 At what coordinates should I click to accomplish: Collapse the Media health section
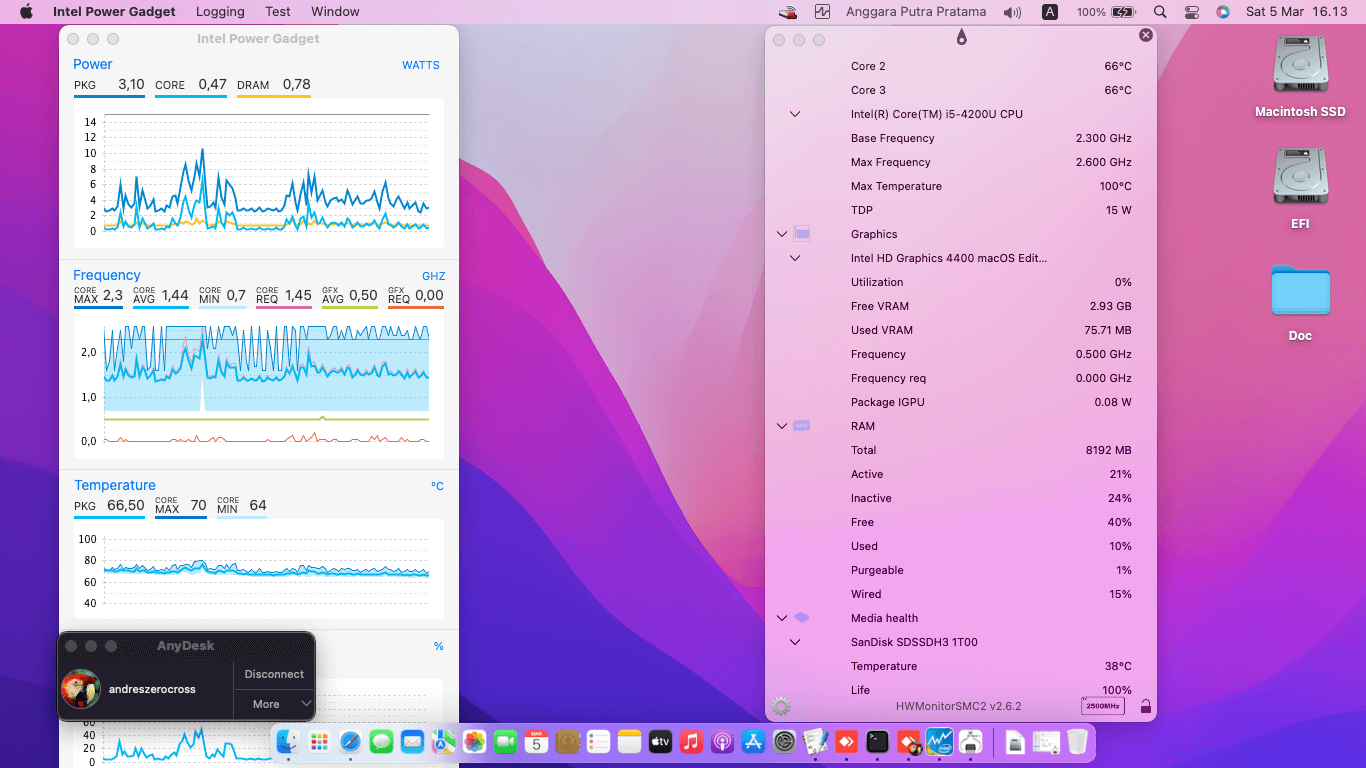(x=782, y=618)
